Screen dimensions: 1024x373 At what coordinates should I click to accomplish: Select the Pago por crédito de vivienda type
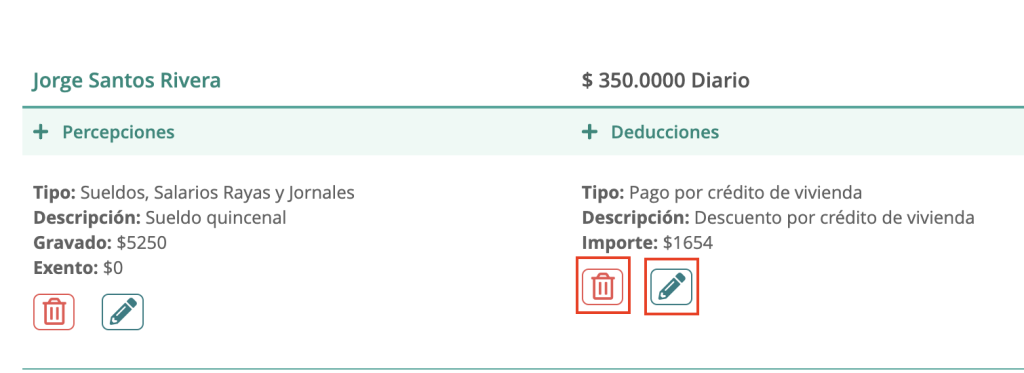[722, 193]
